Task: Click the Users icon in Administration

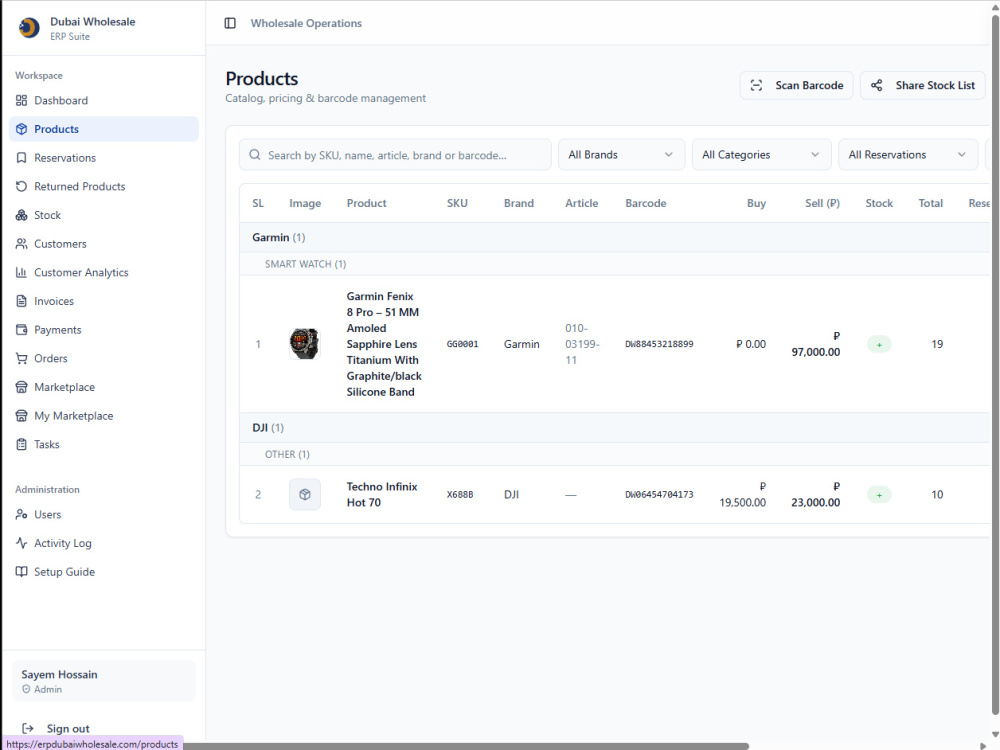Action: click(x=22, y=514)
